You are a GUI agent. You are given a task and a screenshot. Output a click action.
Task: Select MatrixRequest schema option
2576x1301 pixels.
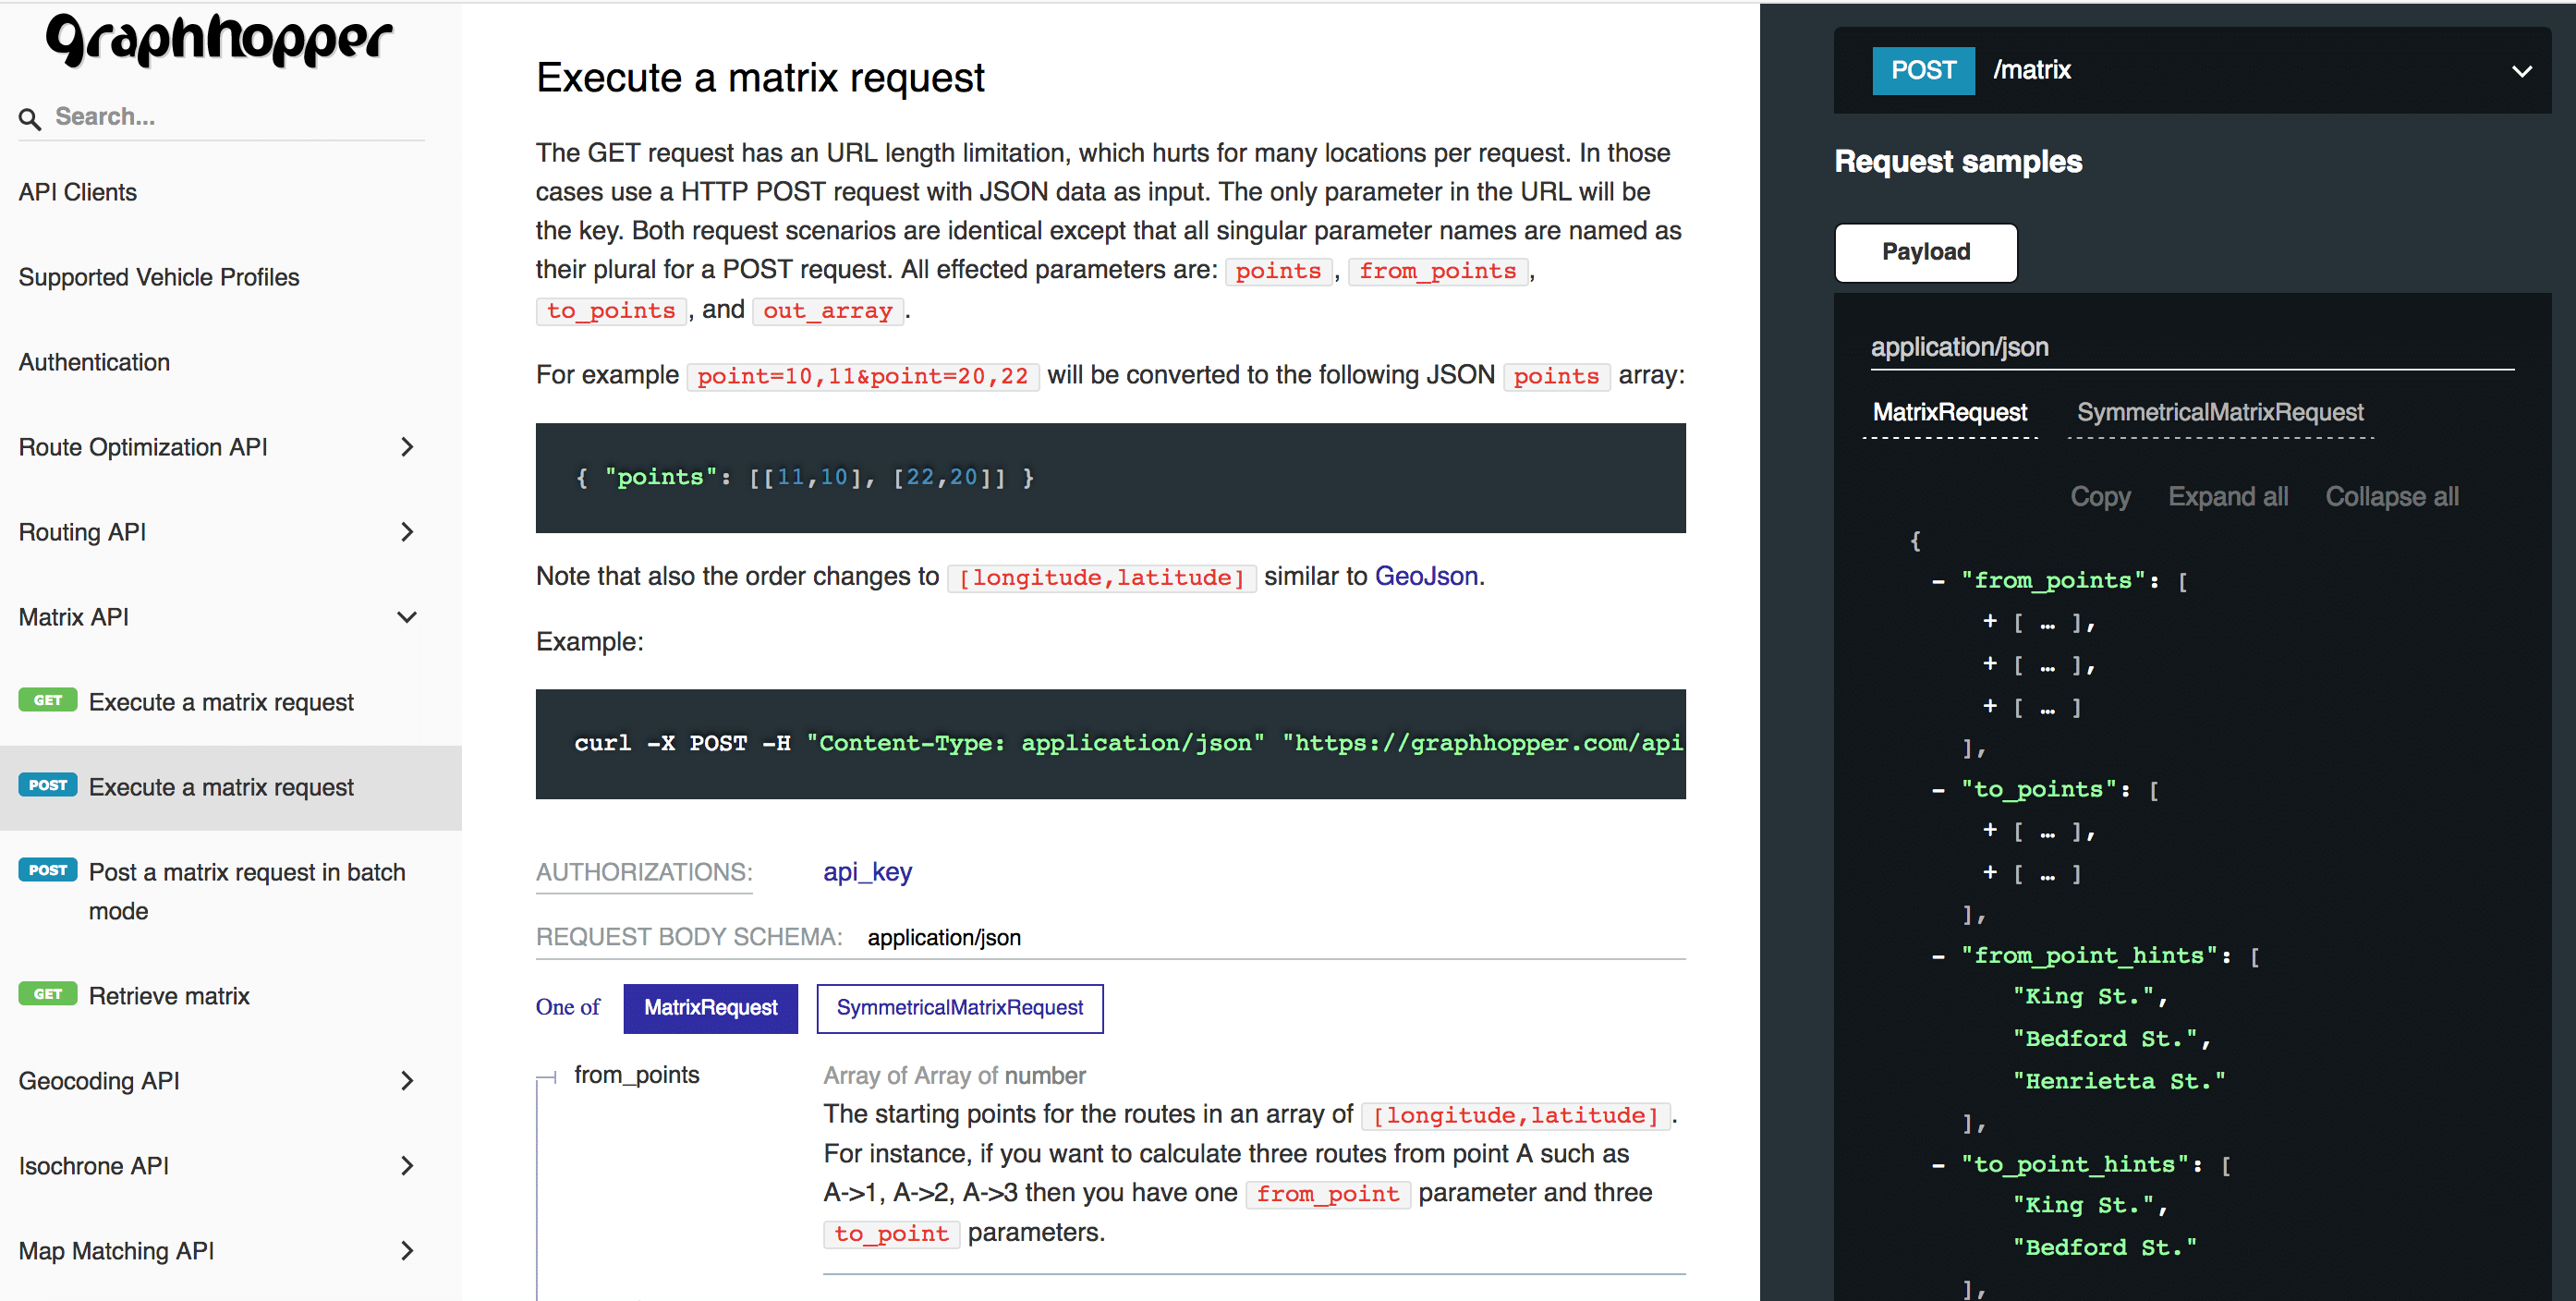(710, 1008)
